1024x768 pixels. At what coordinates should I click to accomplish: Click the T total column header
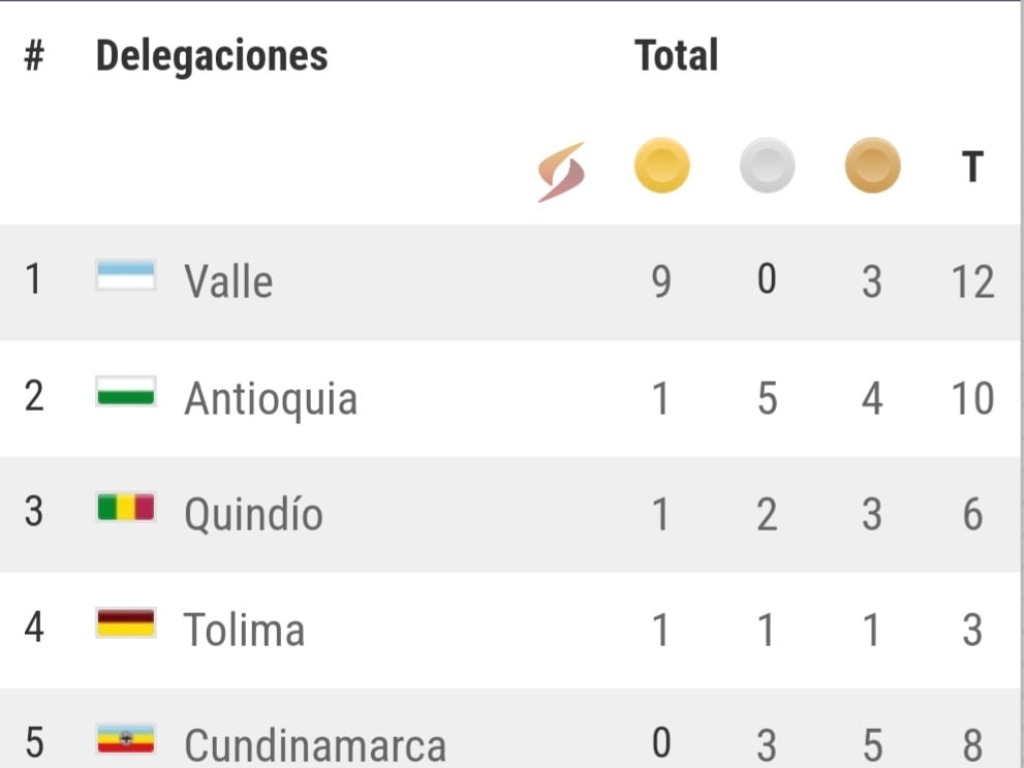click(x=972, y=167)
